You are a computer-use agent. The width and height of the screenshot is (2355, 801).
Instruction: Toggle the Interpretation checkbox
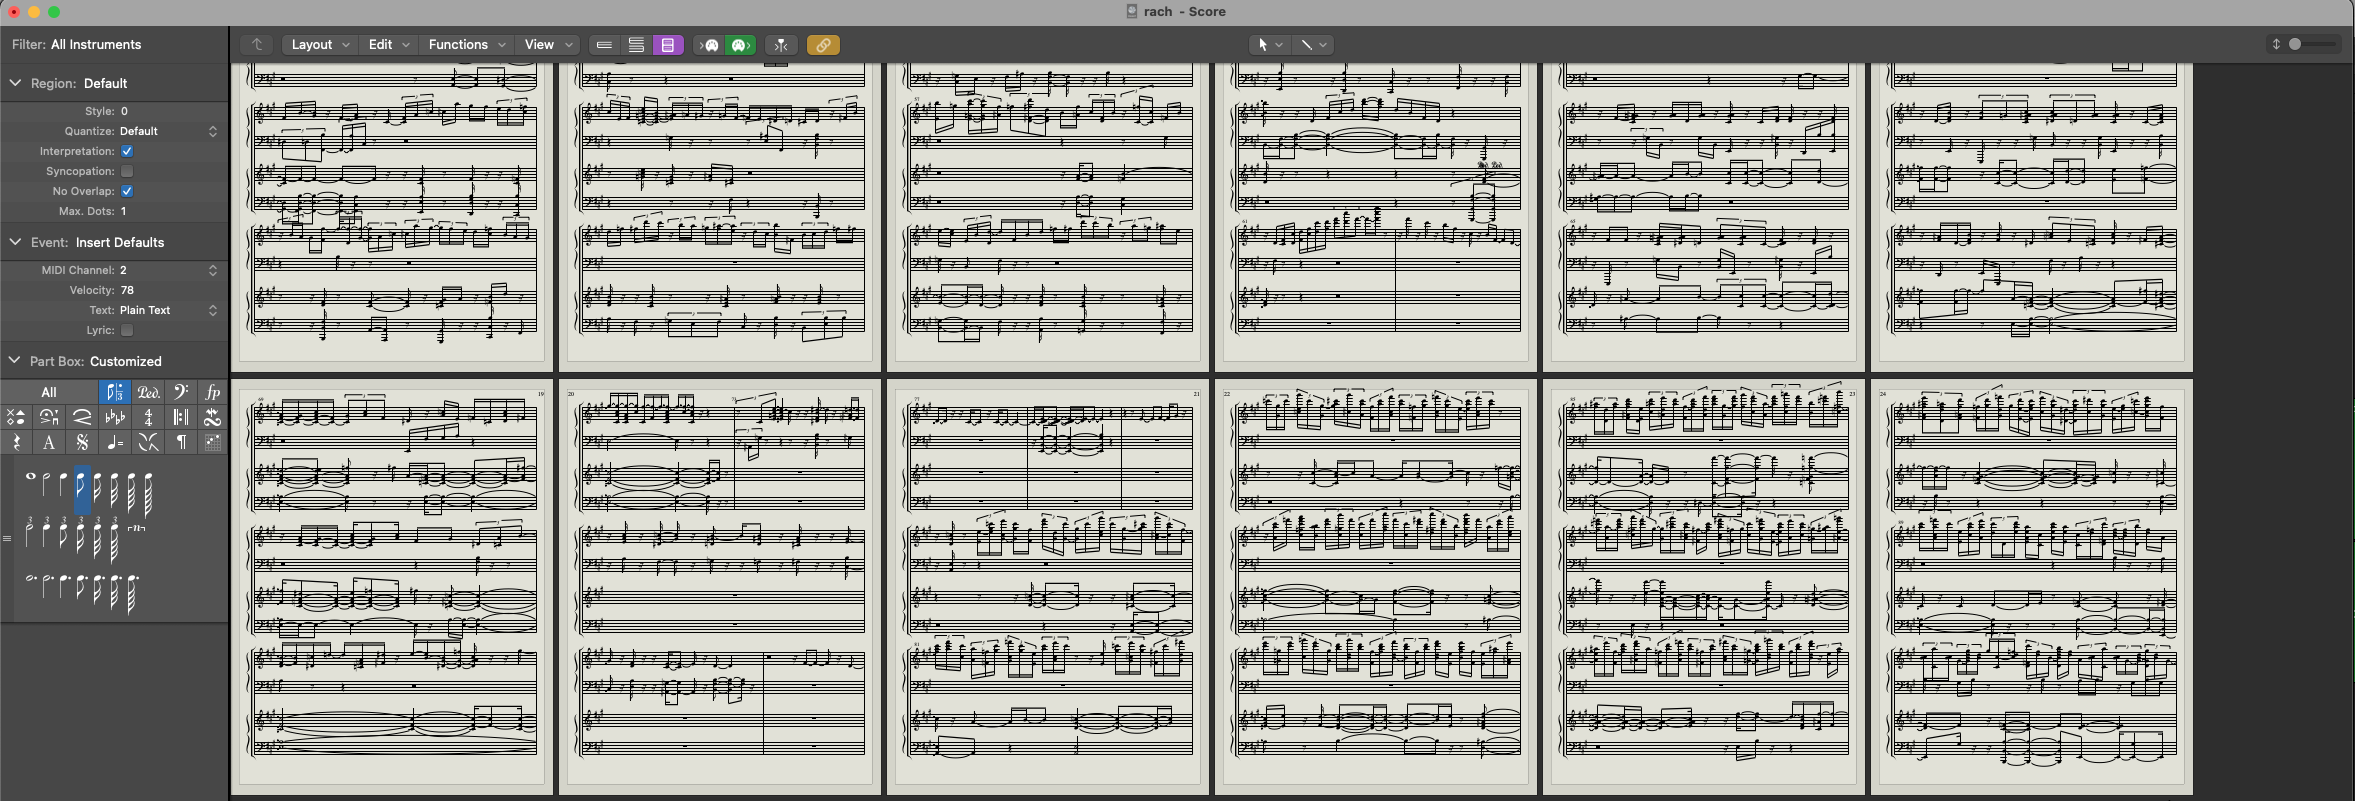point(127,151)
